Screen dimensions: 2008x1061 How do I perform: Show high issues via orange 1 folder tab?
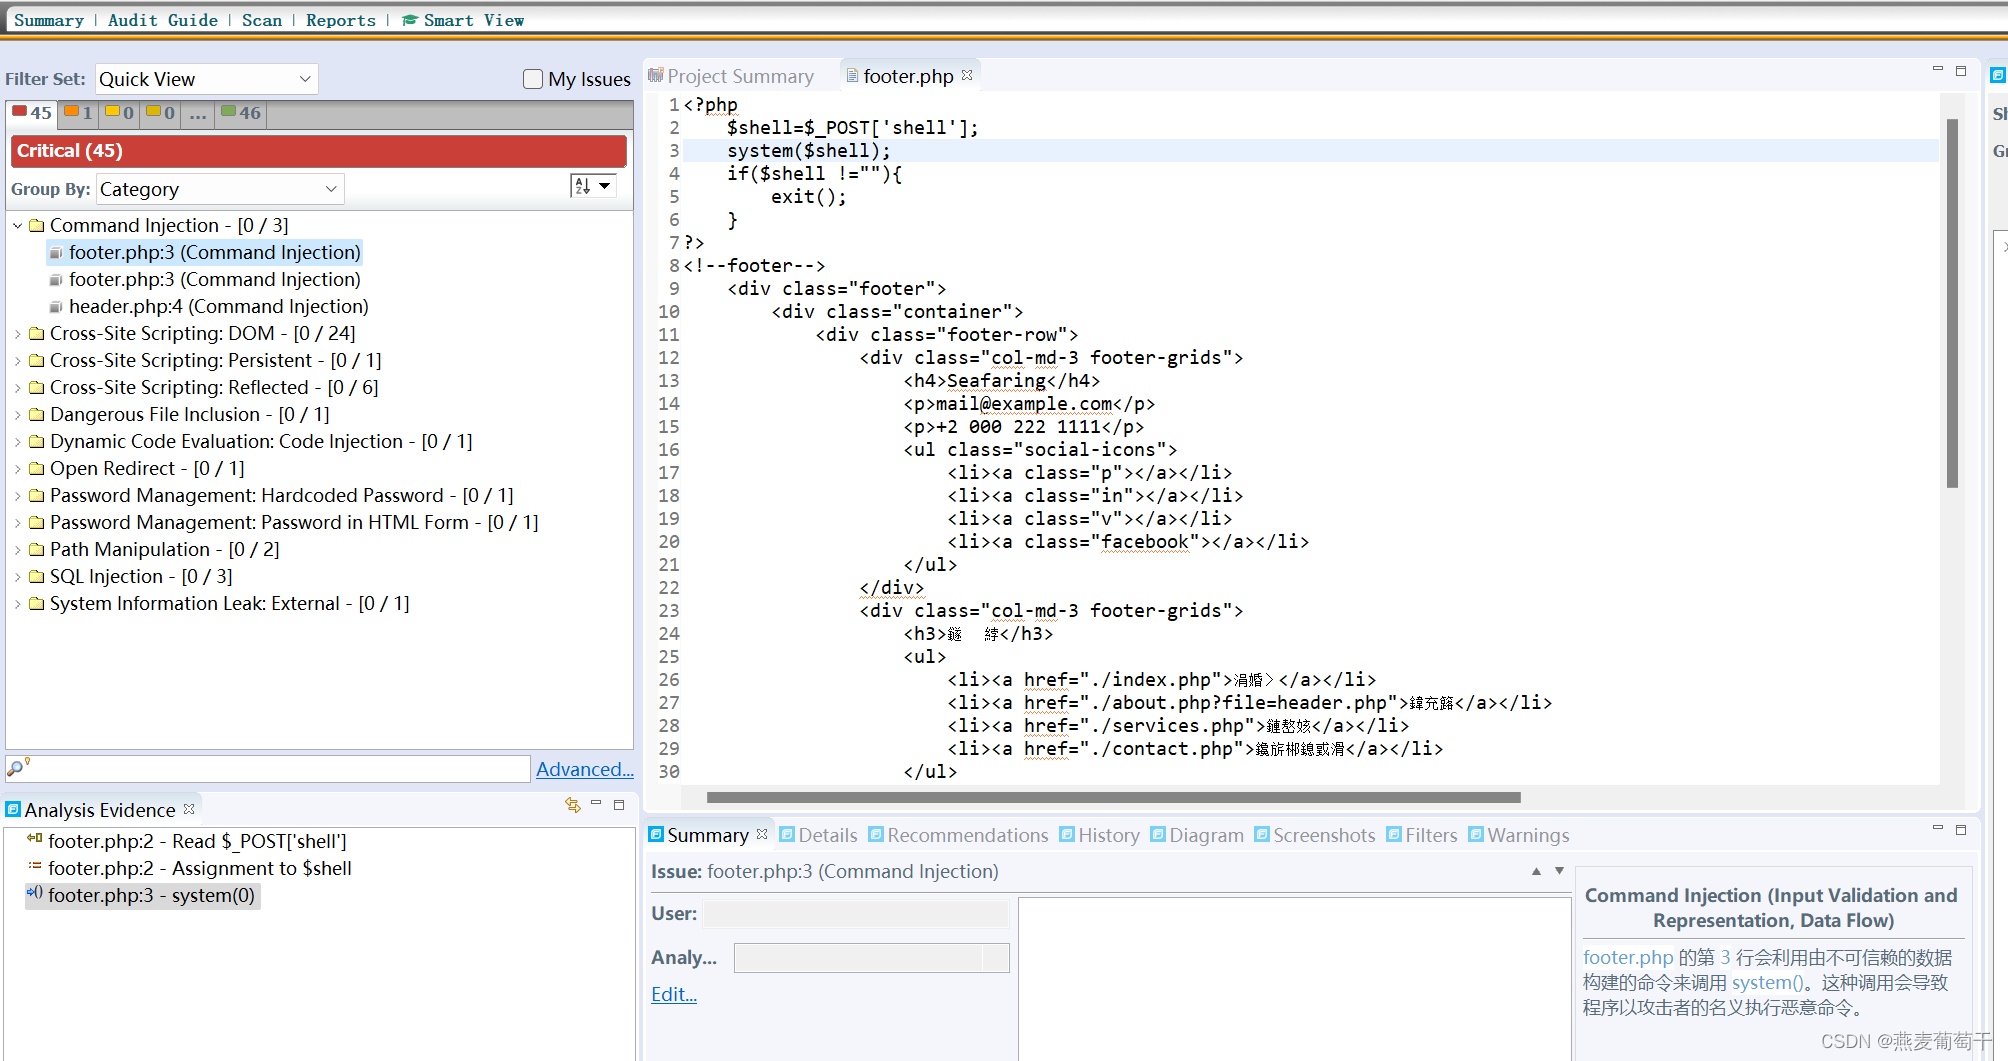tap(78, 113)
